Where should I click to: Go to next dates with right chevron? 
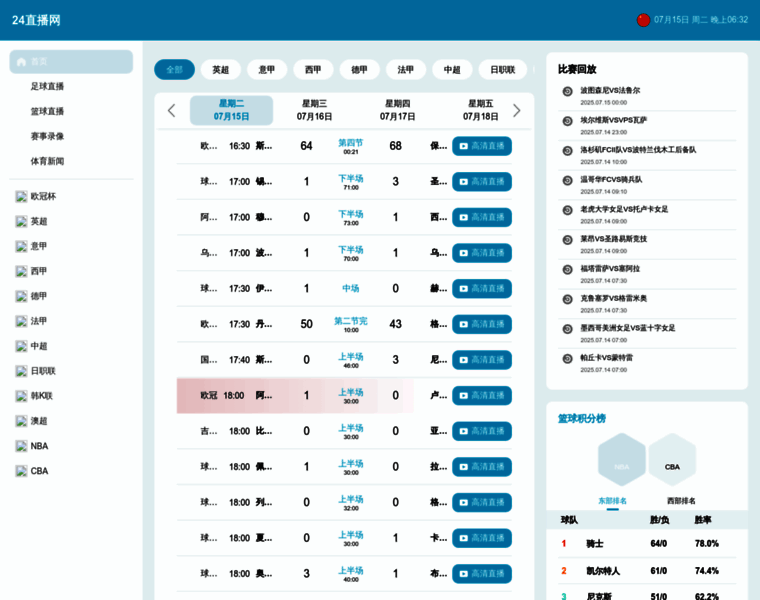(x=516, y=110)
